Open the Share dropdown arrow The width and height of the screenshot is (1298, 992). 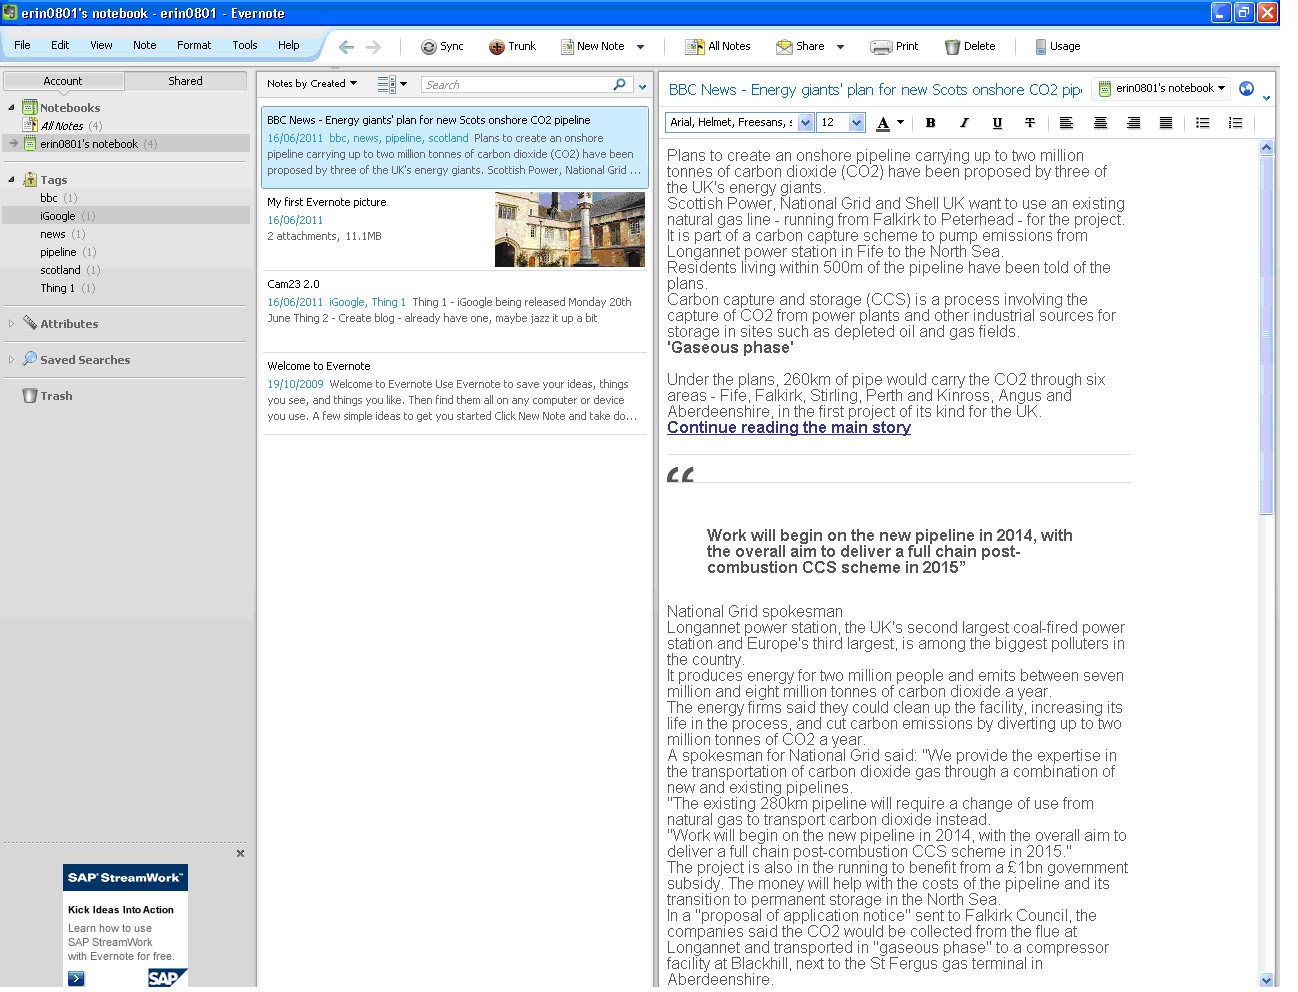click(840, 47)
